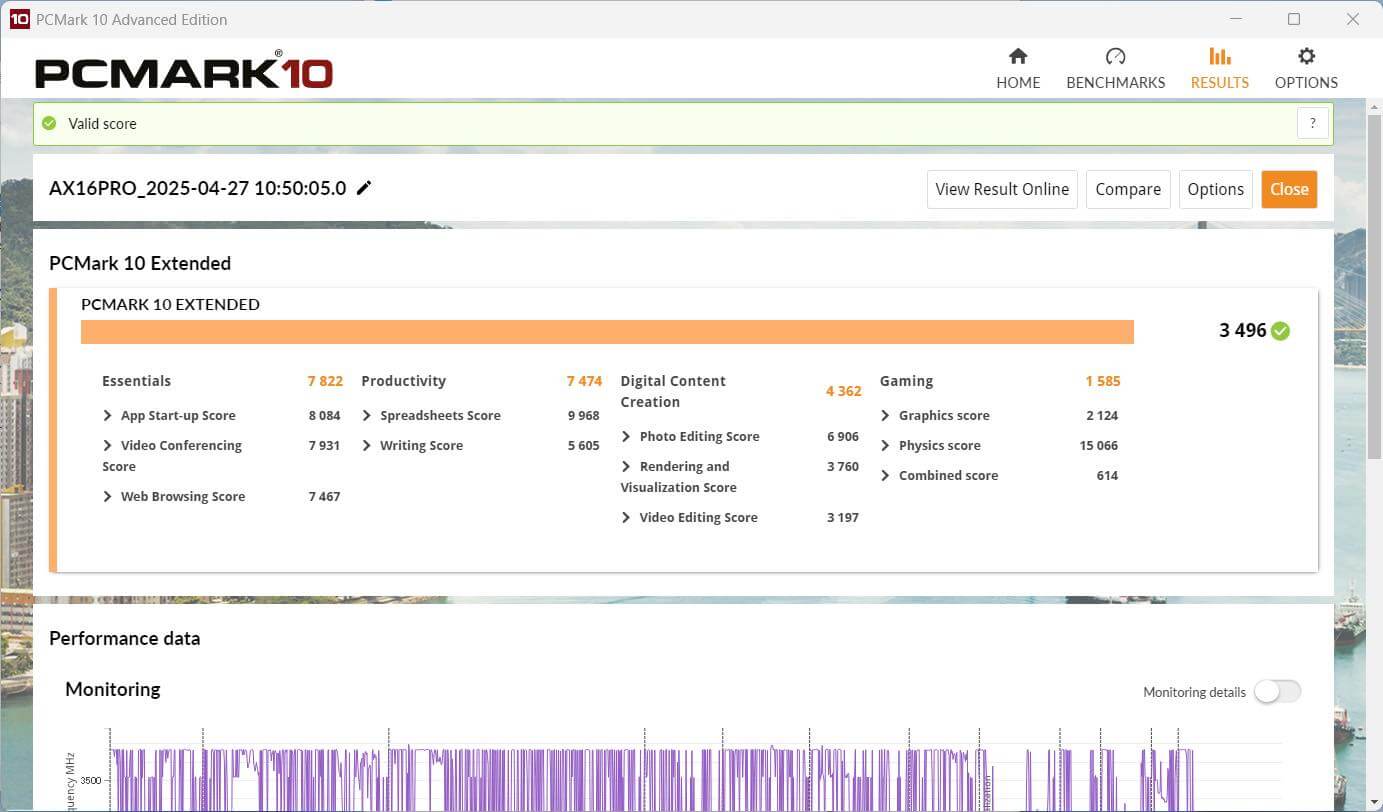
Task: Click the Performance data heading
Action: (x=124, y=638)
